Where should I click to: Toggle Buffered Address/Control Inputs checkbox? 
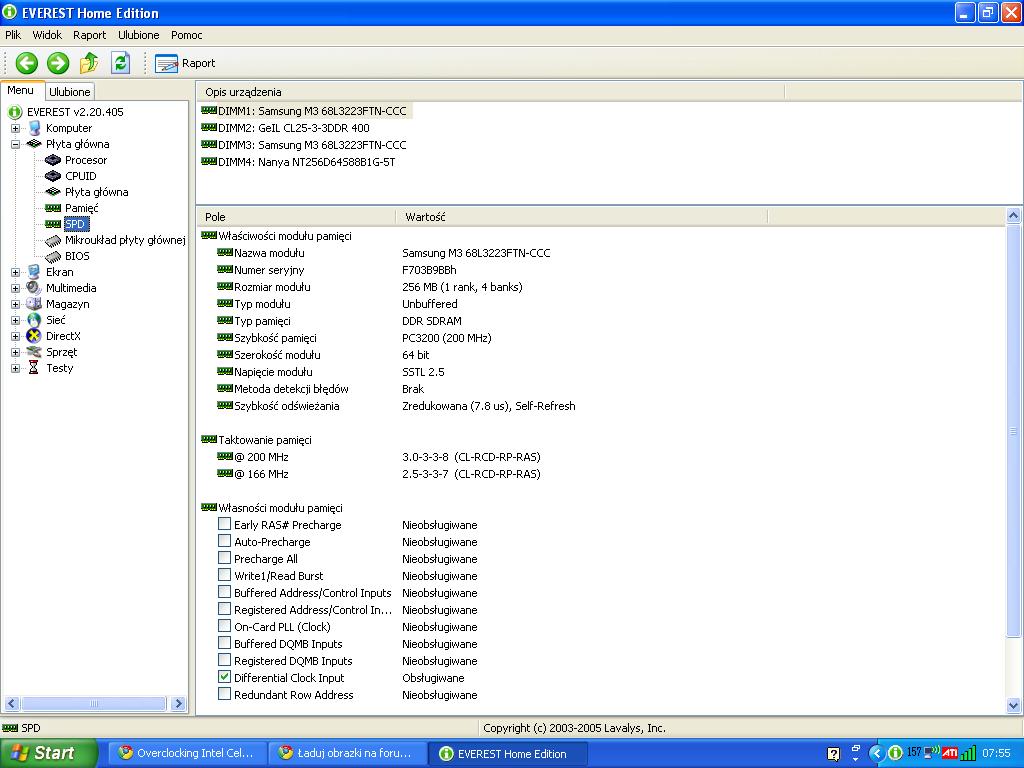[x=224, y=592]
